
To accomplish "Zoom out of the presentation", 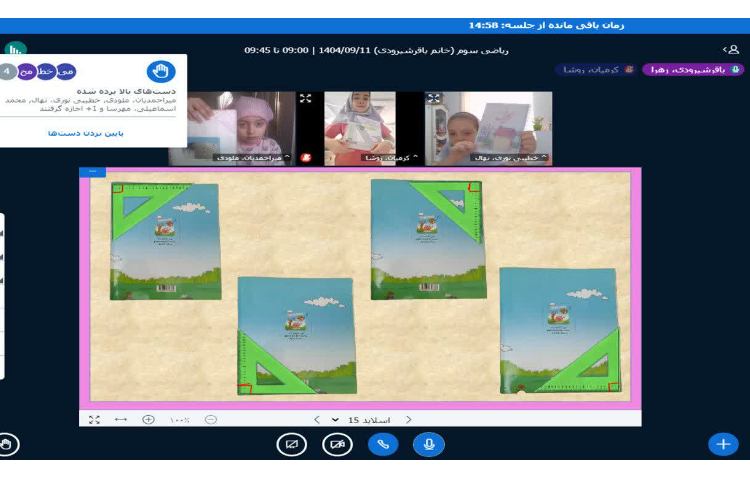I will 210,419.
